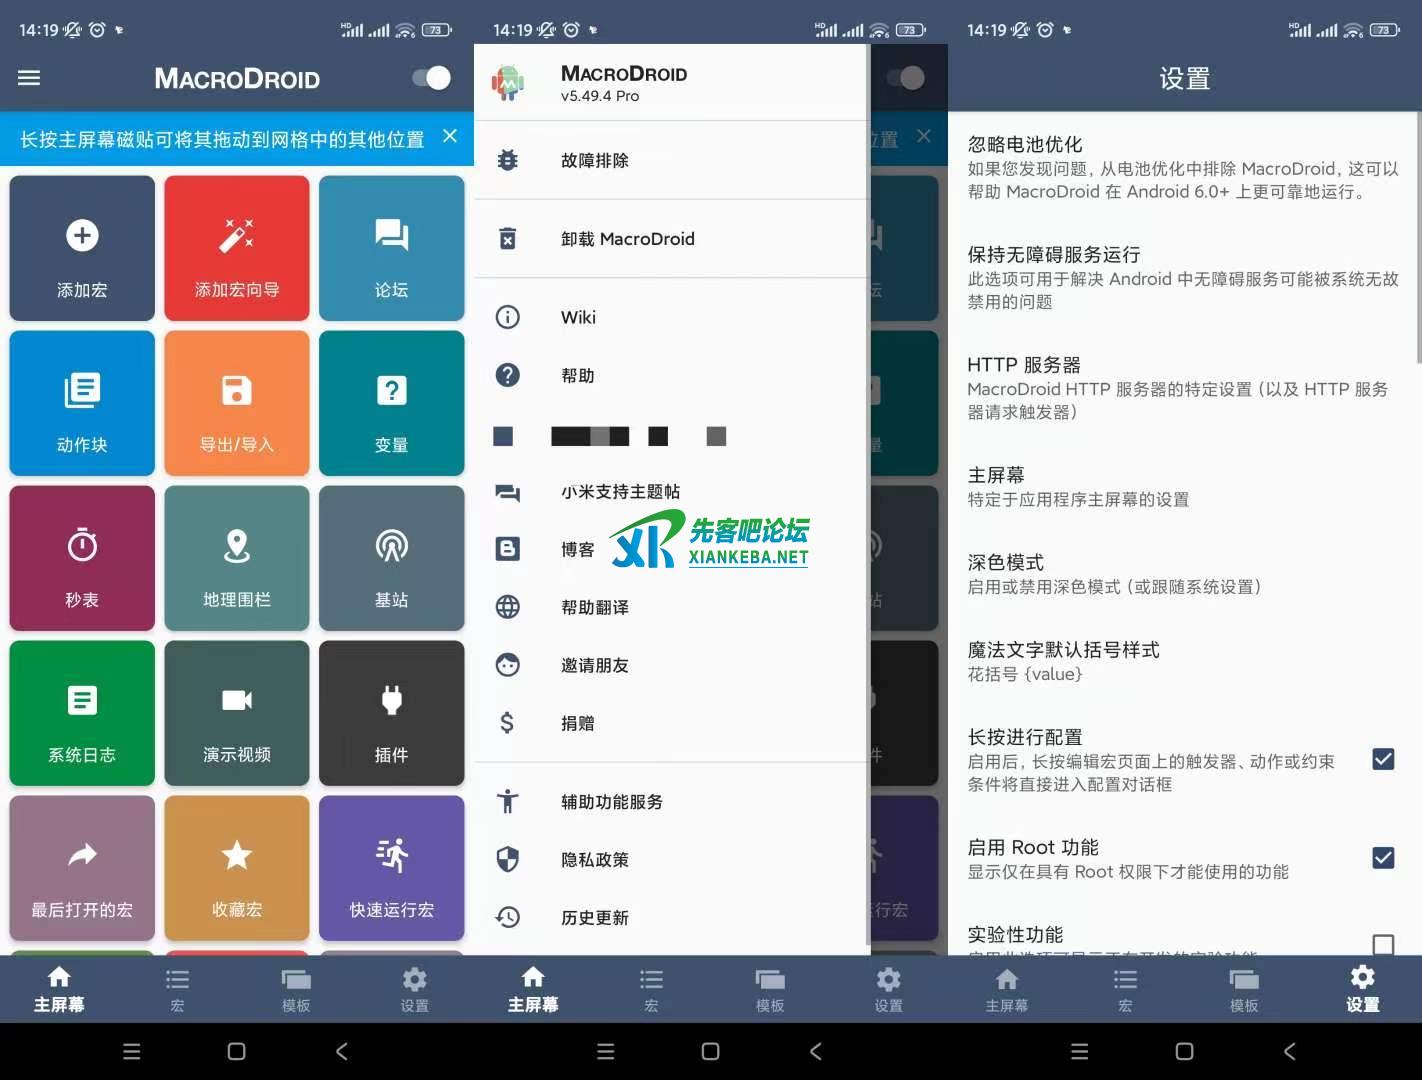Open the Favorite Macros tile (收藏宏)
The width and height of the screenshot is (1422, 1080).
click(x=236, y=868)
